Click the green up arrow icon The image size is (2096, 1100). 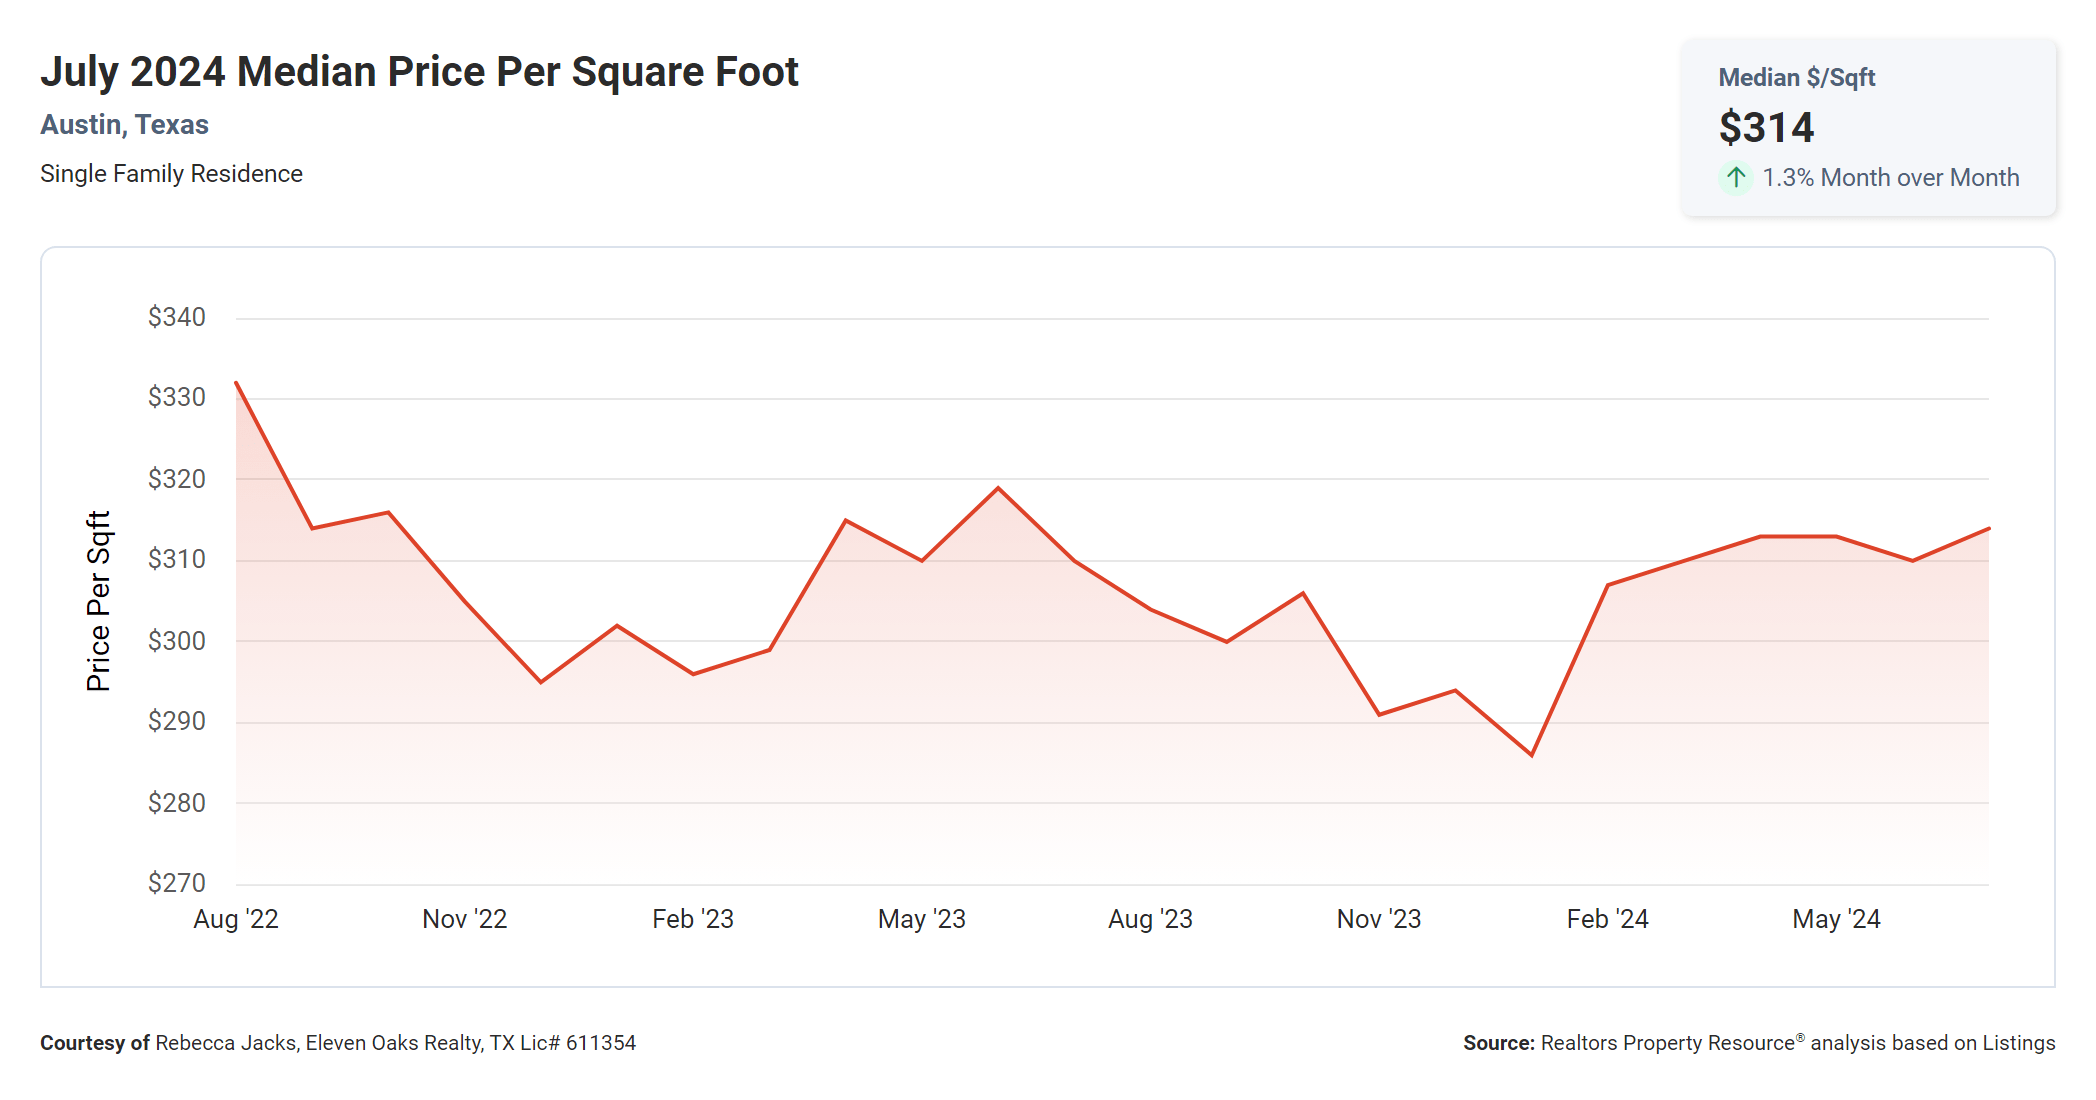1736,177
